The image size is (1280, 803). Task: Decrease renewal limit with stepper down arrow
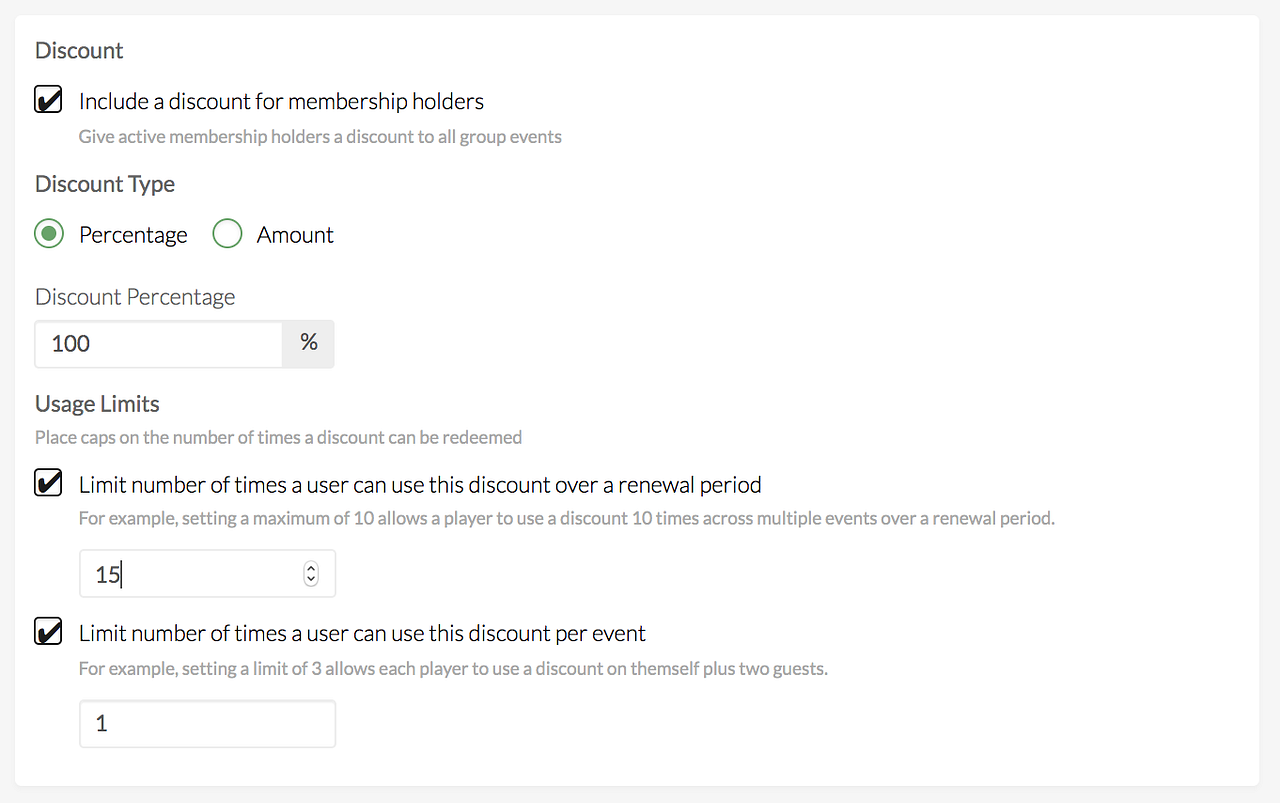(x=311, y=580)
